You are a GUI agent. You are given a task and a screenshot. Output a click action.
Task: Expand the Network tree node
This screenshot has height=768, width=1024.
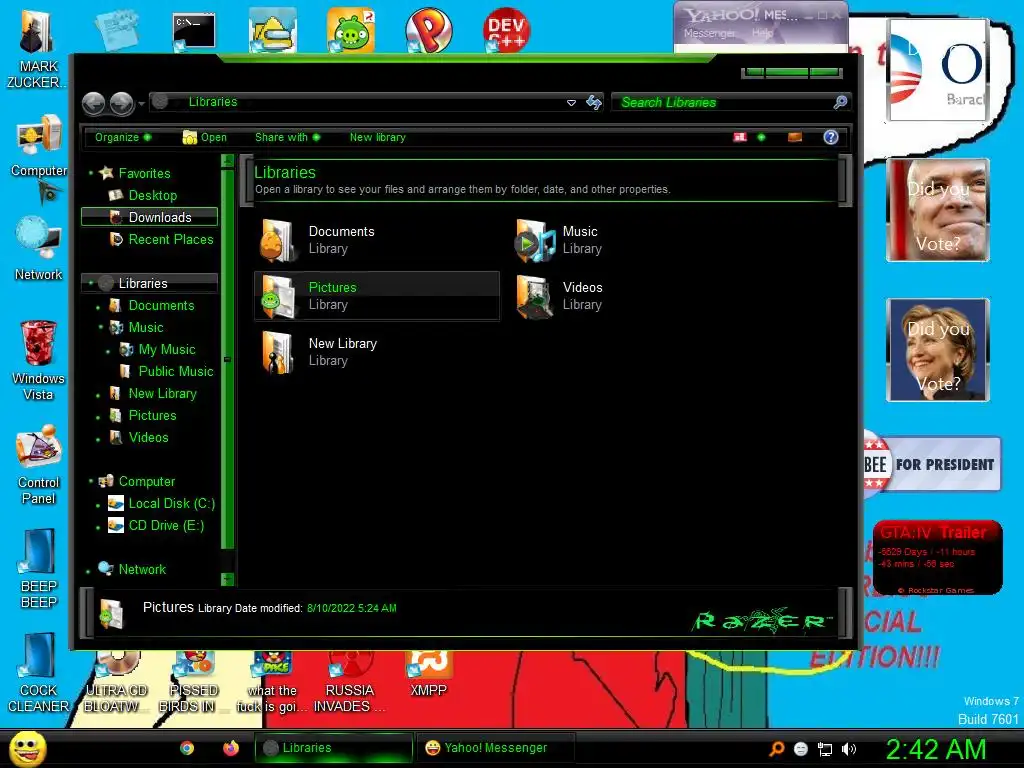88,571
